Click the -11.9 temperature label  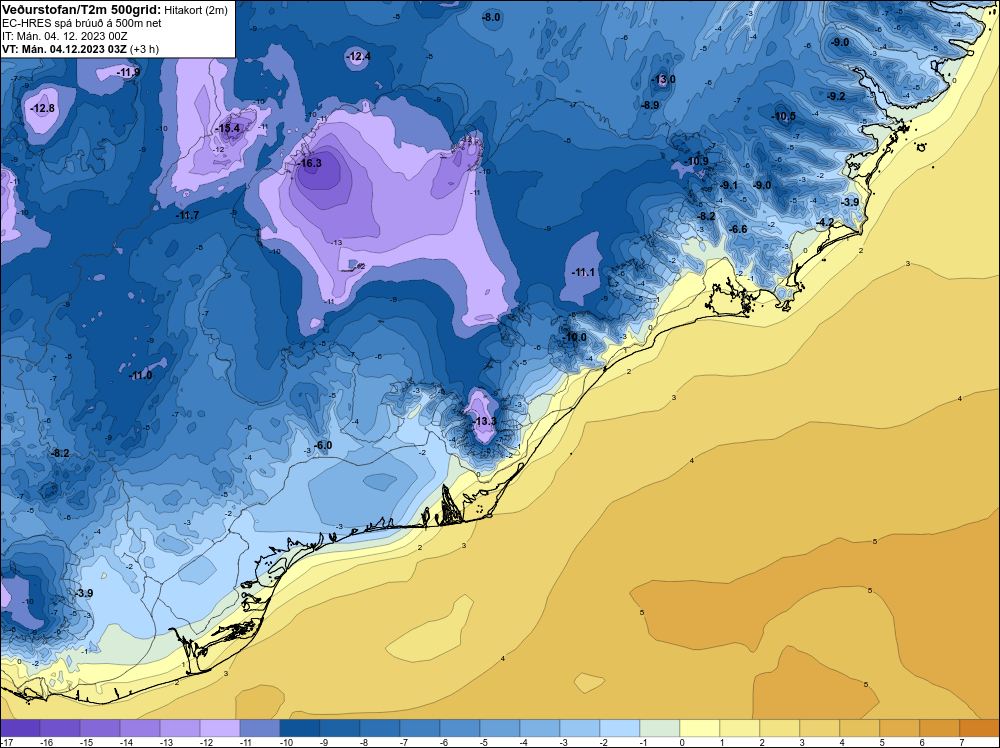click(x=128, y=73)
